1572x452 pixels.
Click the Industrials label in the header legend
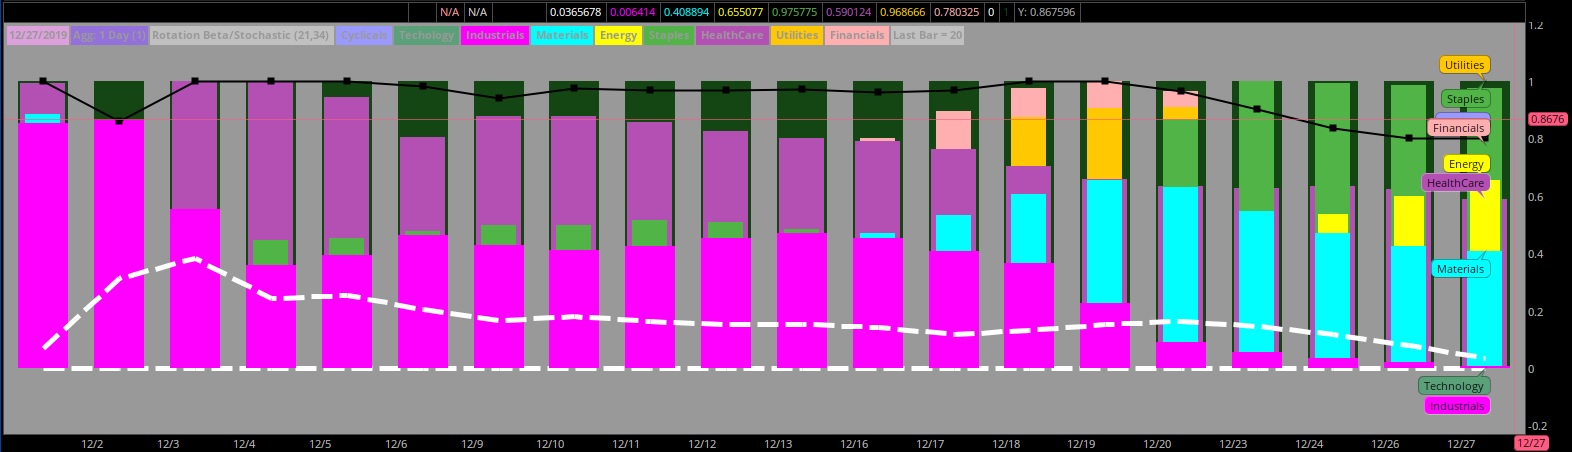(495, 35)
